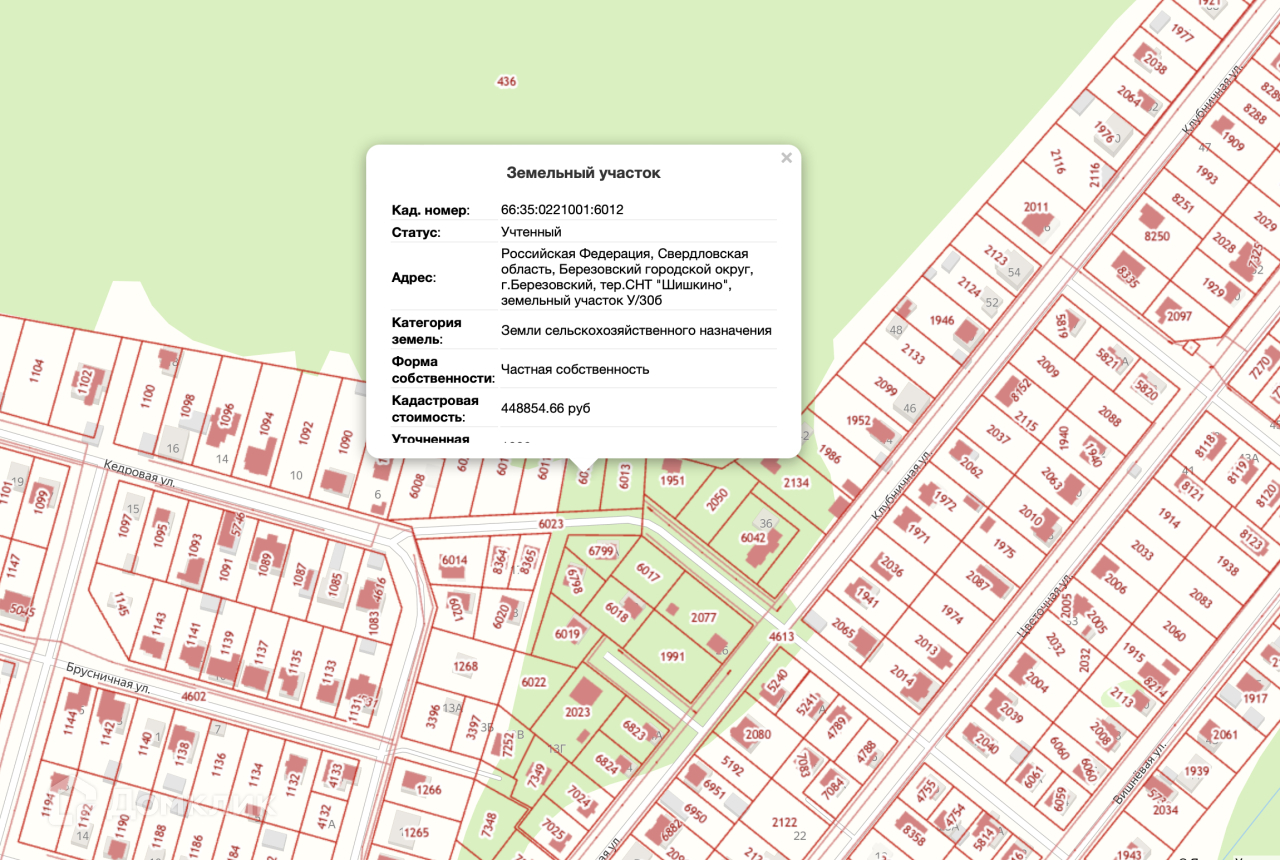Click the Вишневая ул. street label
The width and height of the screenshot is (1280, 860).
pos(1139,774)
